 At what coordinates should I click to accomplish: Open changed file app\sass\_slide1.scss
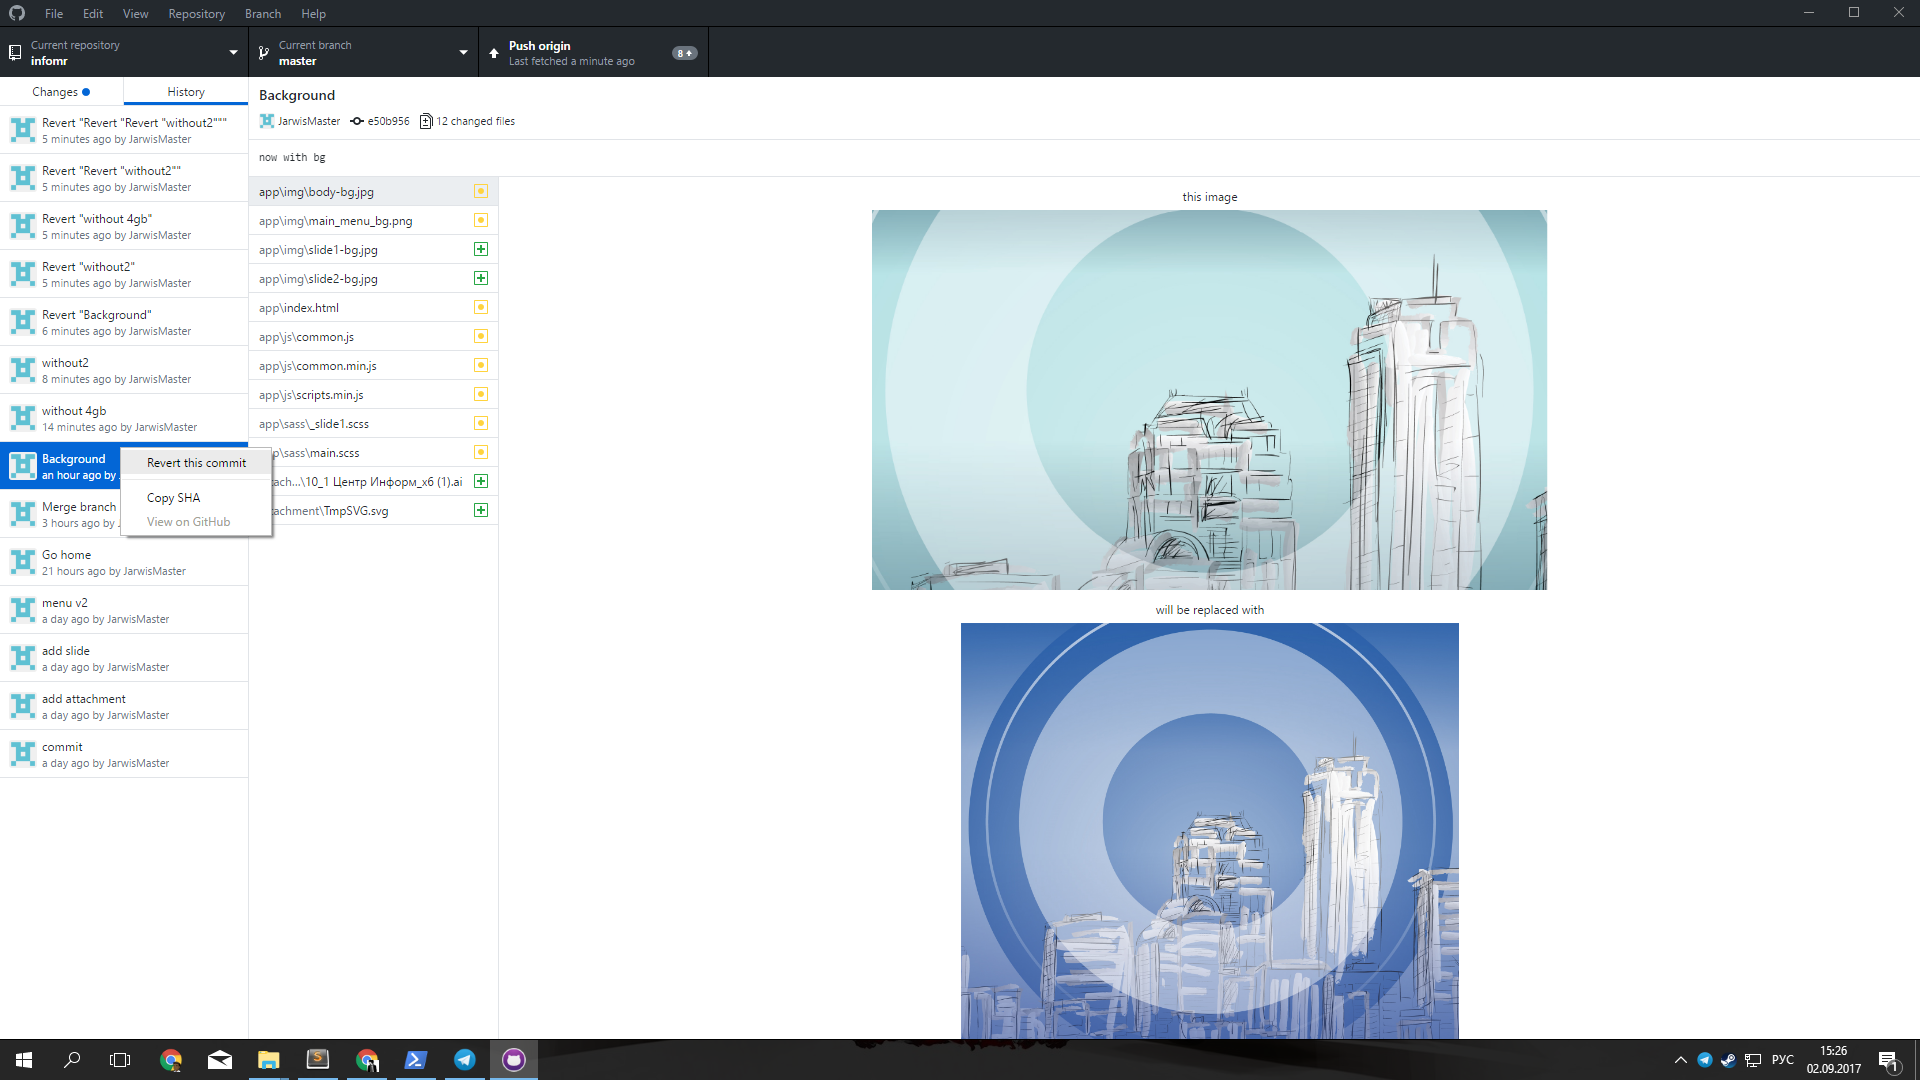(373, 424)
